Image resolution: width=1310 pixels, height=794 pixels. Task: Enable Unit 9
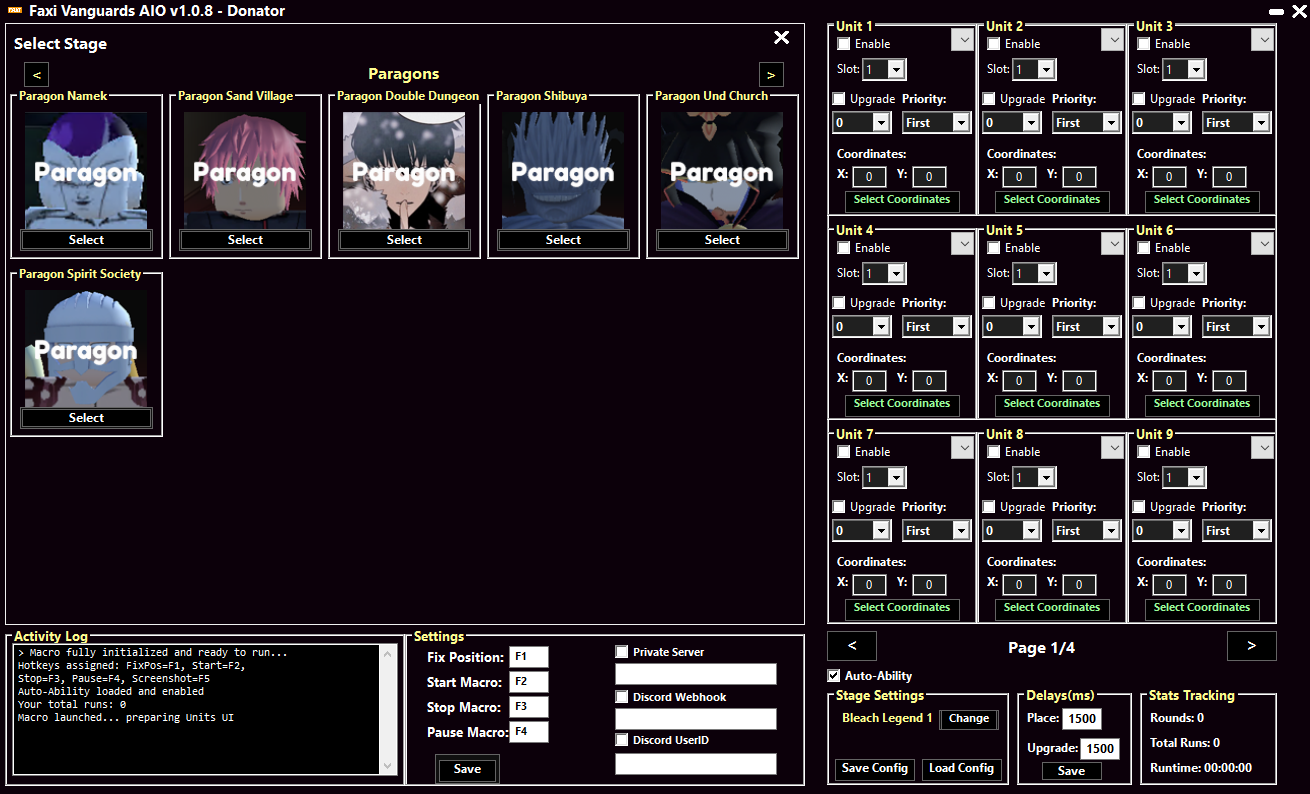tap(1144, 452)
